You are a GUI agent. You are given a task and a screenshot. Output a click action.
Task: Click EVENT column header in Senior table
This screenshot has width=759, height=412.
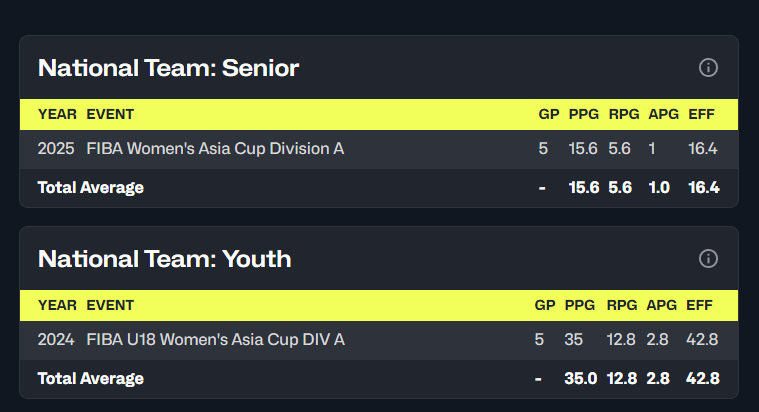[110, 114]
